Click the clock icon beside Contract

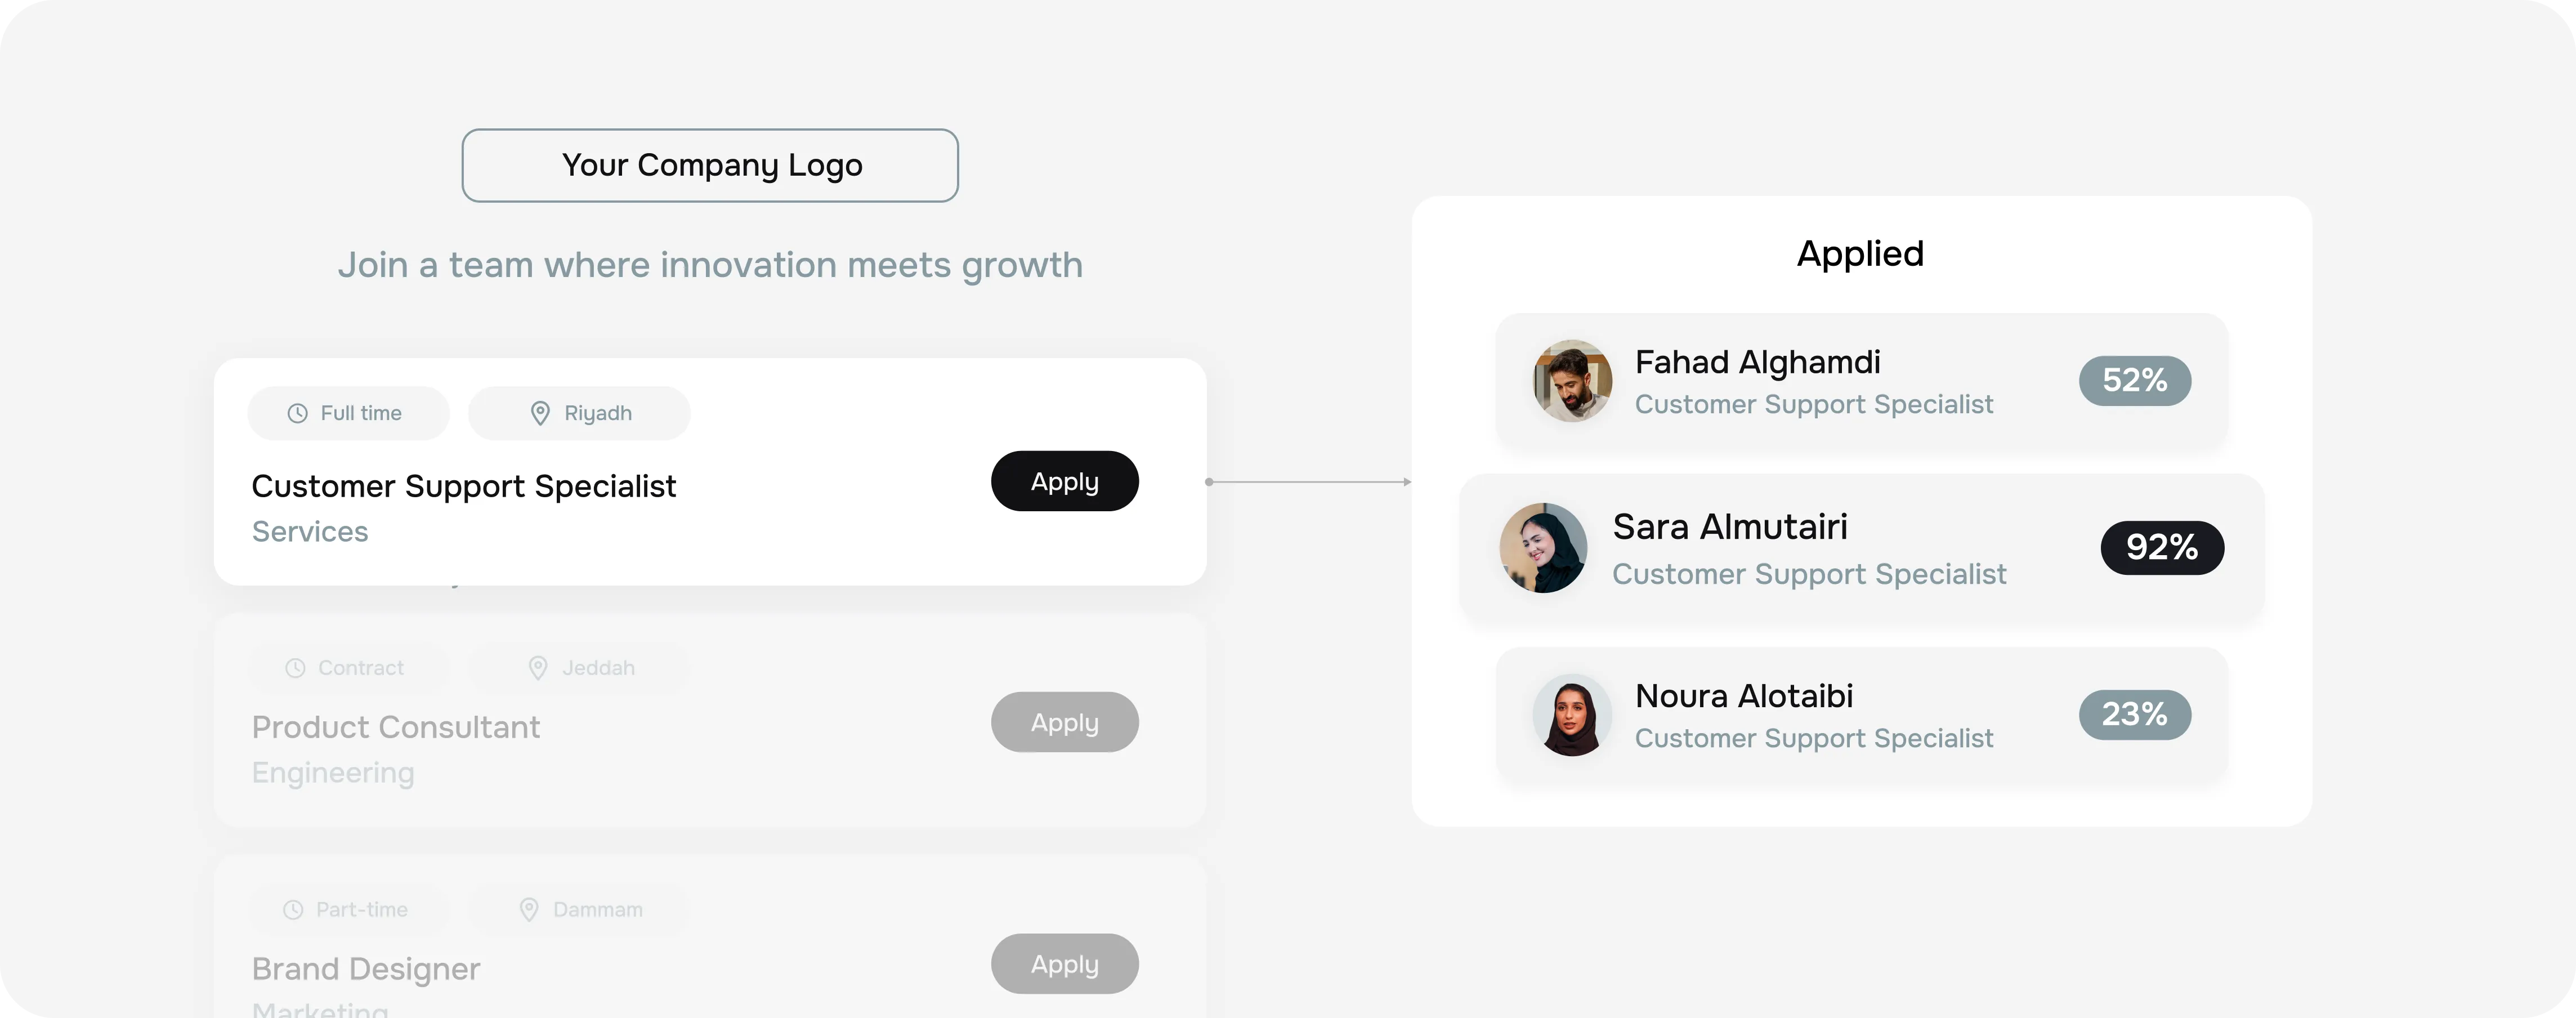[x=295, y=668]
